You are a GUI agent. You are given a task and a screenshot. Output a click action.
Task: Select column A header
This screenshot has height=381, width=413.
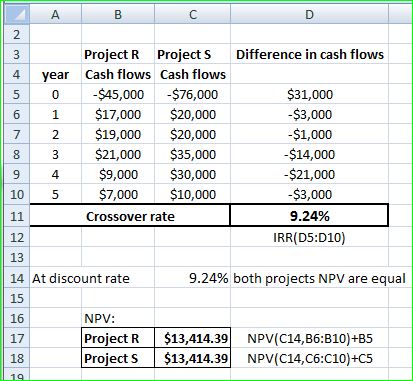[56, 14]
